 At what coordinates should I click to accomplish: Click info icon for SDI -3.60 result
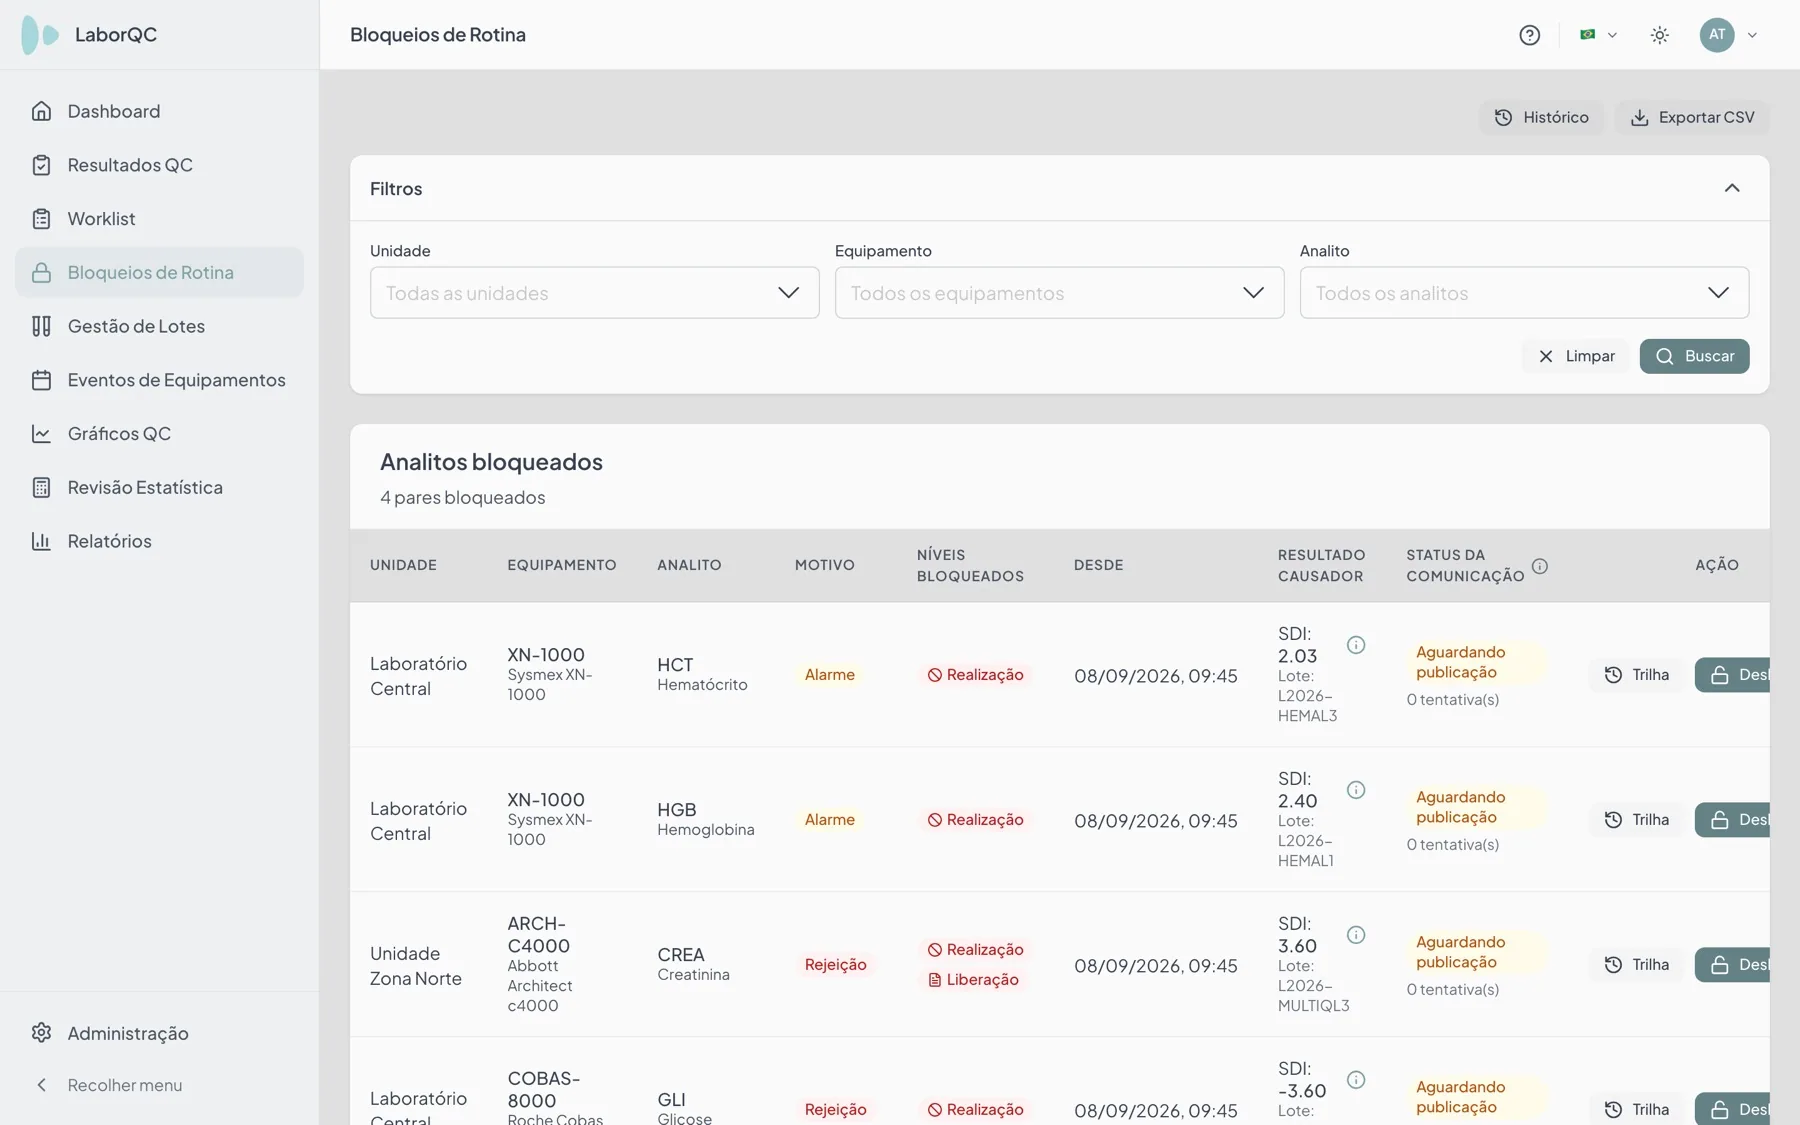click(1356, 1080)
